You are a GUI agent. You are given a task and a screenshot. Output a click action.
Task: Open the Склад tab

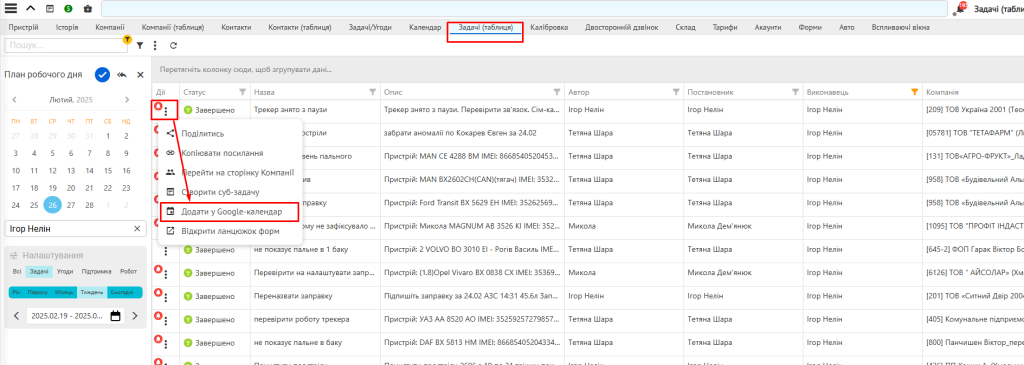coord(685,27)
